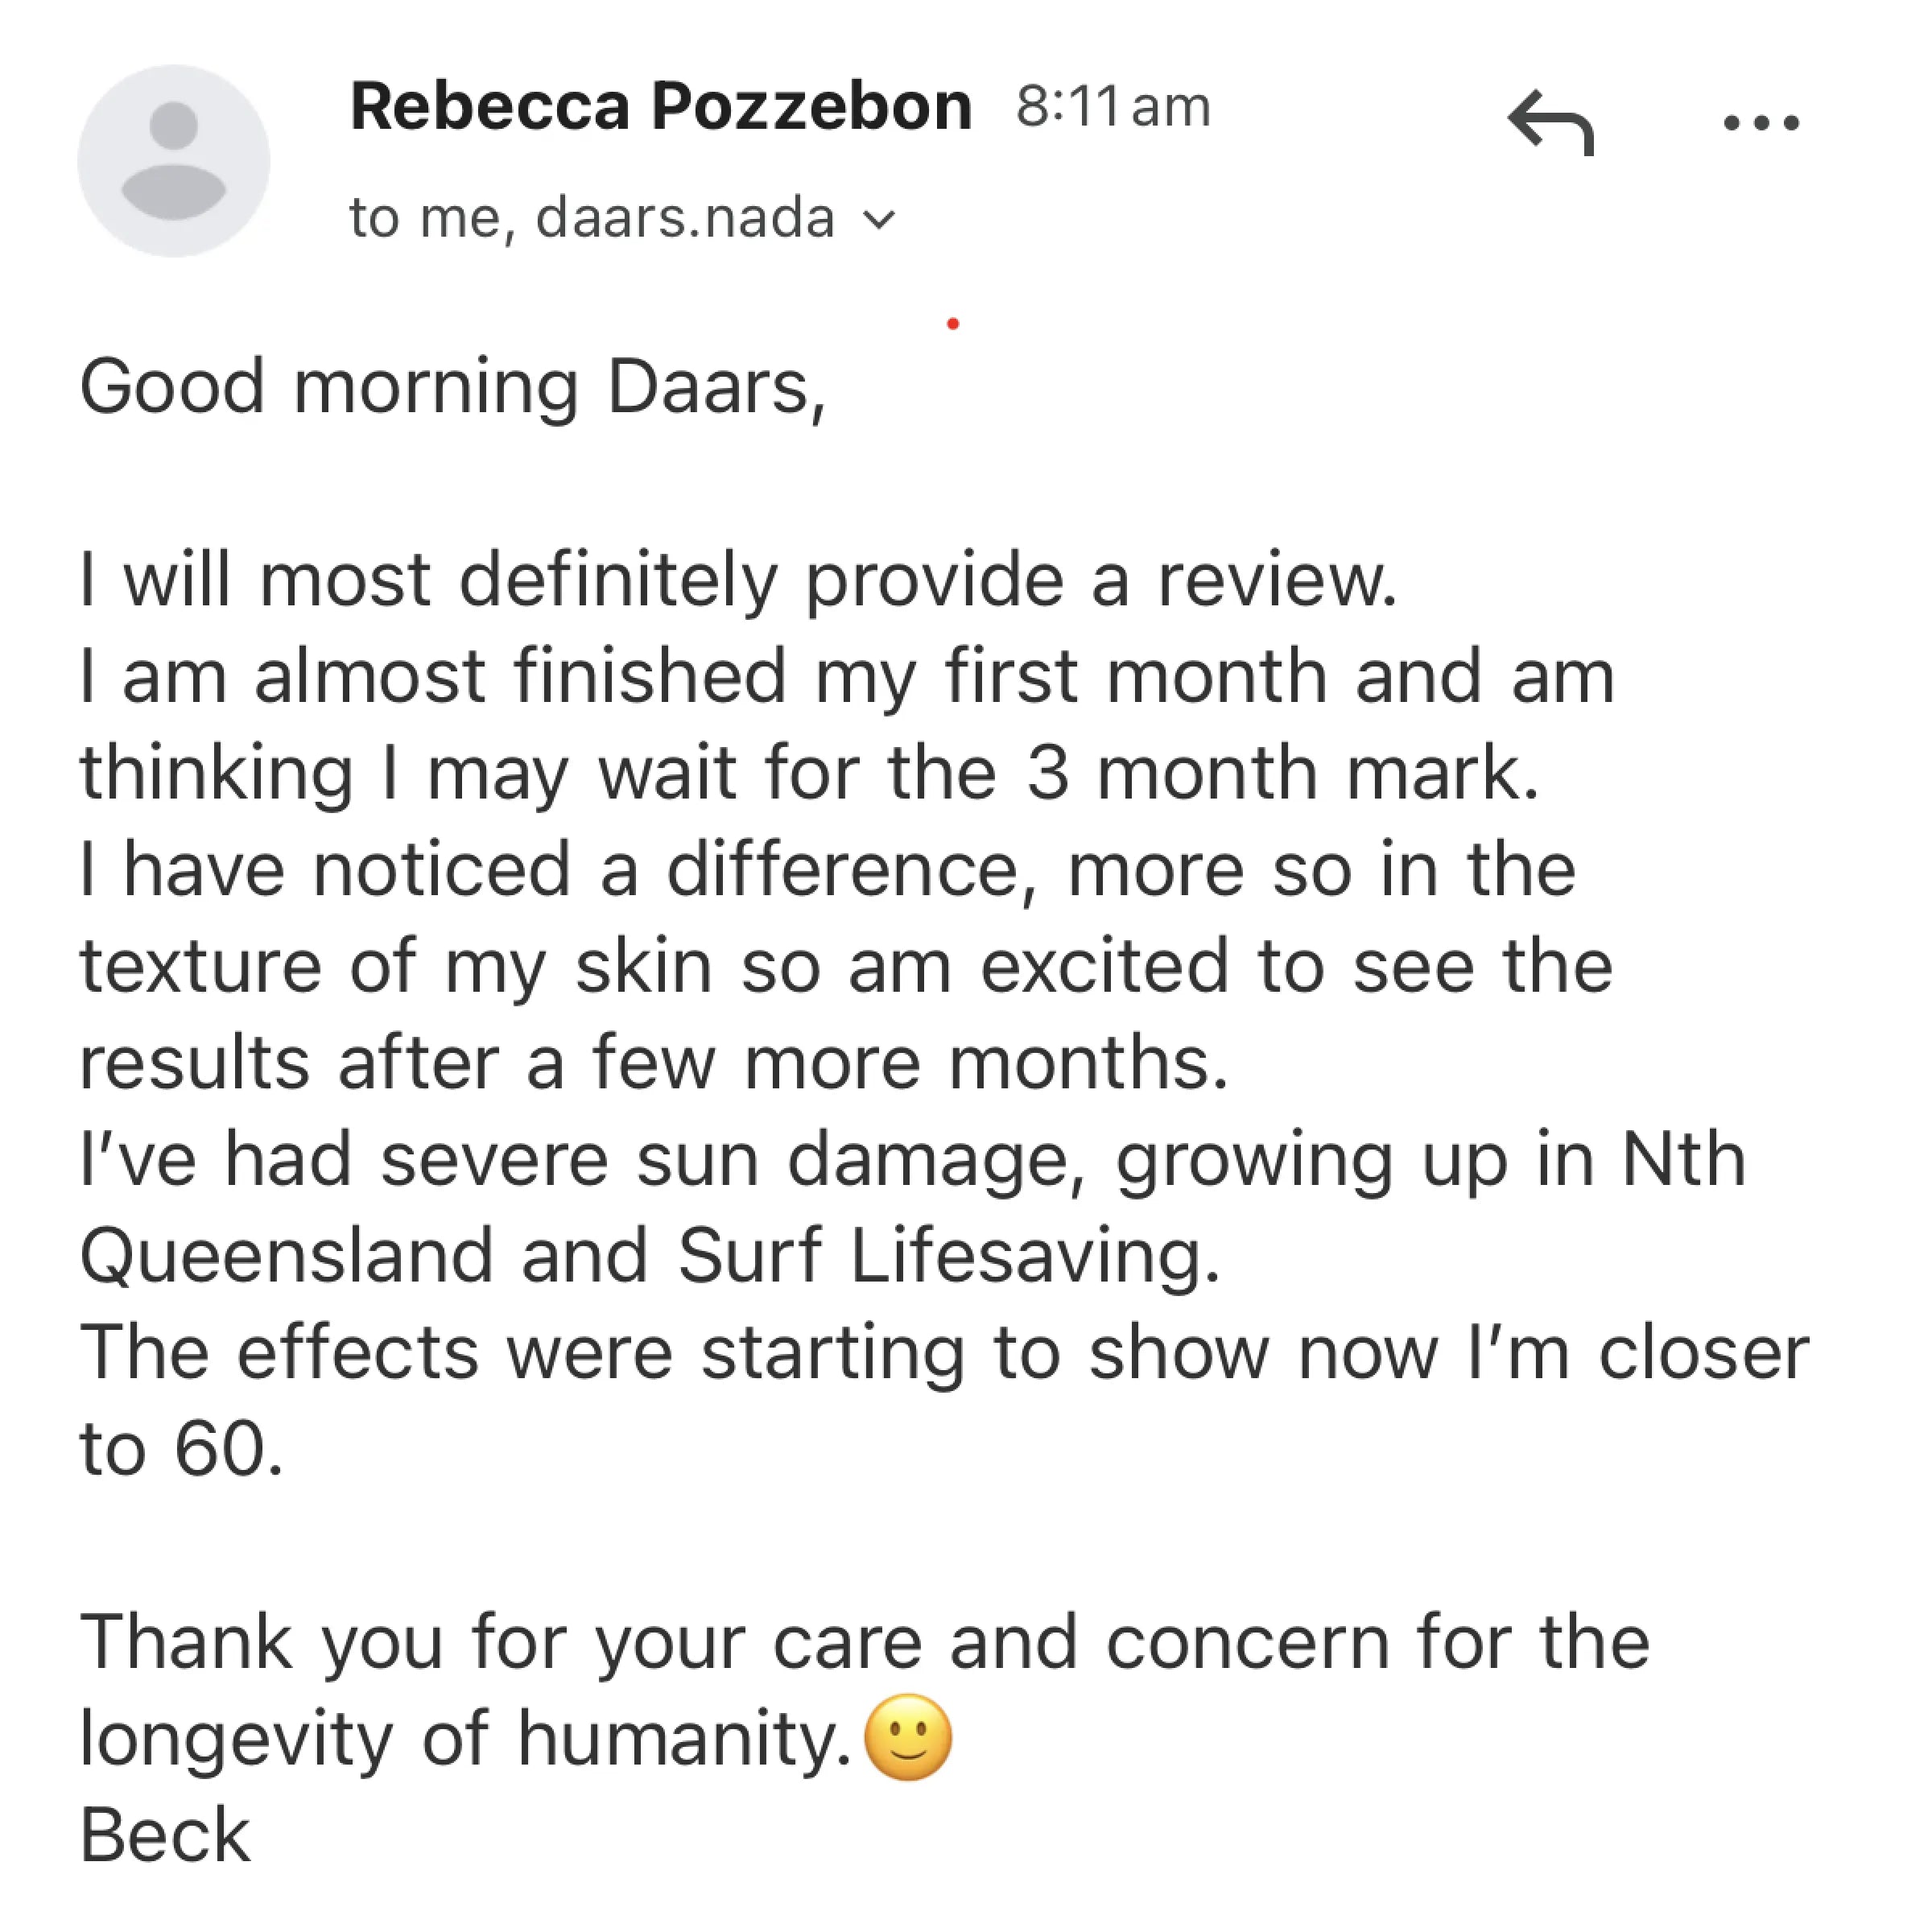This screenshot has width=1932, height=1932.
Task: Click sender name Rebecca Pozzebon
Action: (x=660, y=106)
